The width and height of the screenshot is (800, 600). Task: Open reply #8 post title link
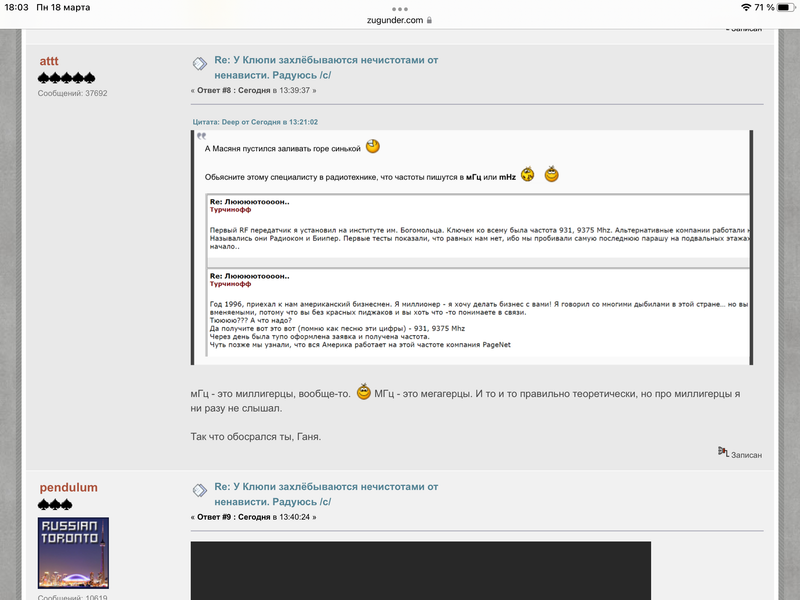click(x=326, y=67)
